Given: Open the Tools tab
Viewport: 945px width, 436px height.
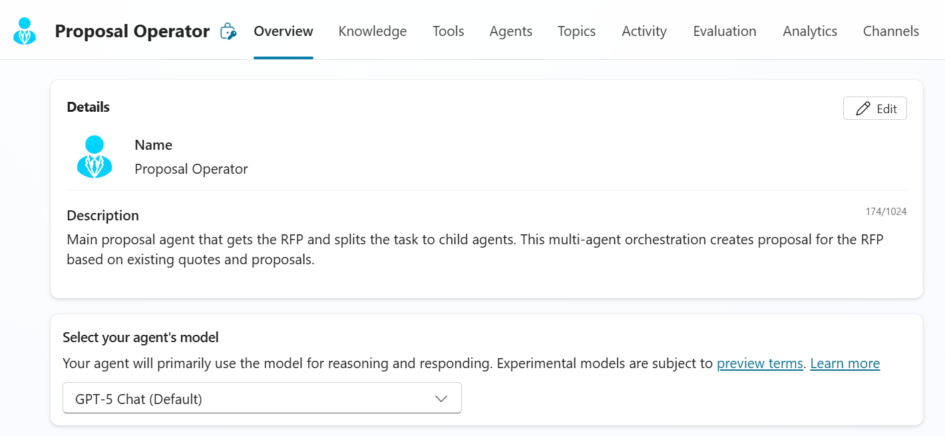Looking at the screenshot, I should [x=448, y=31].
